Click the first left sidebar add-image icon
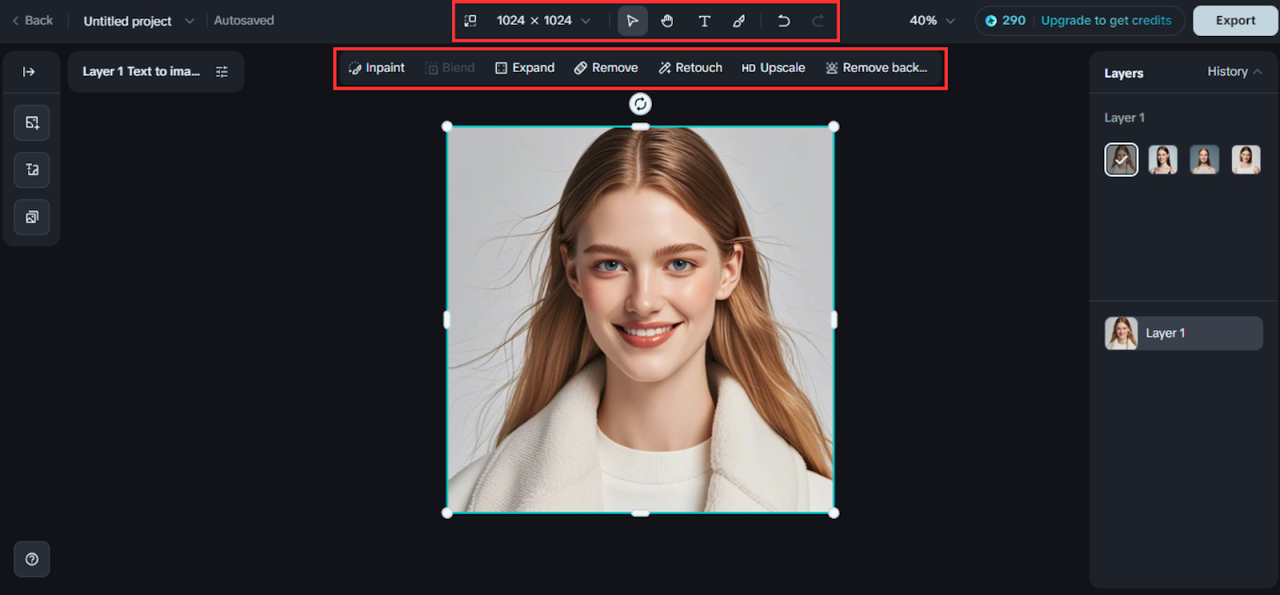The width and height of the screenshot is (1280, 595). [x=32, y=123]
